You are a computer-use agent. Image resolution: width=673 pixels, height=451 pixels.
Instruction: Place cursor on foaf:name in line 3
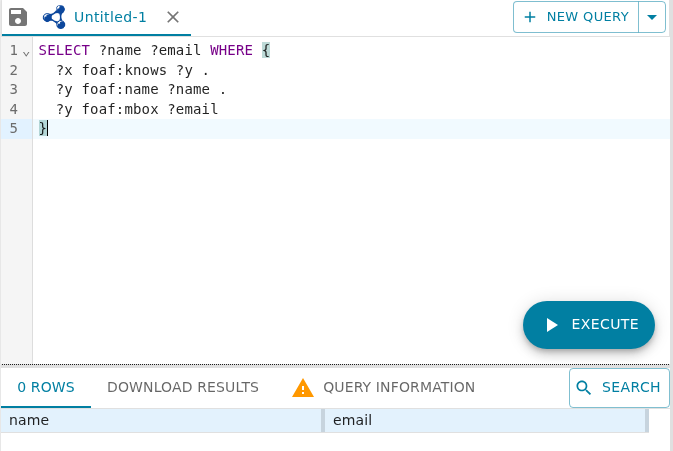120,89
